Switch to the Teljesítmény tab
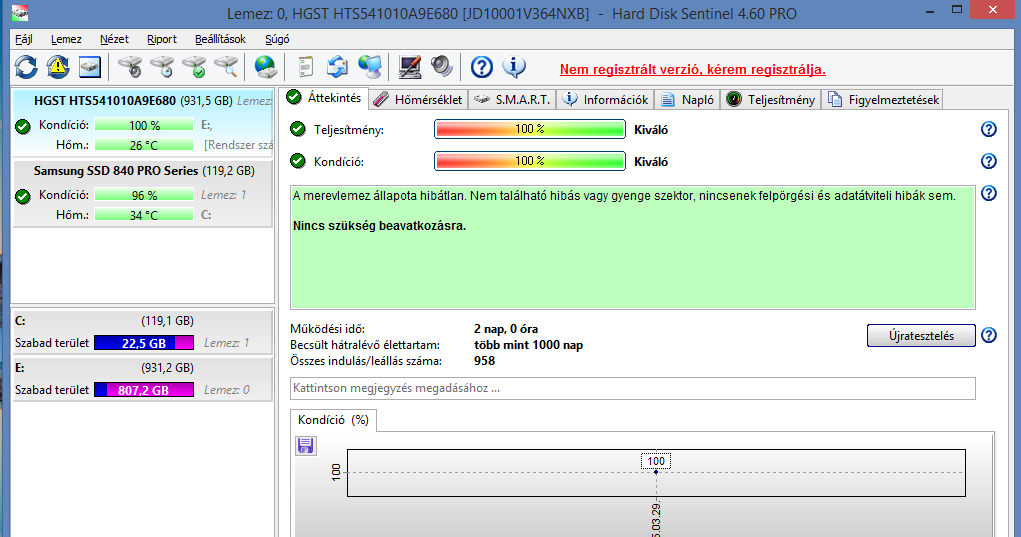1021x537 pixels. [x=771, y=100]
